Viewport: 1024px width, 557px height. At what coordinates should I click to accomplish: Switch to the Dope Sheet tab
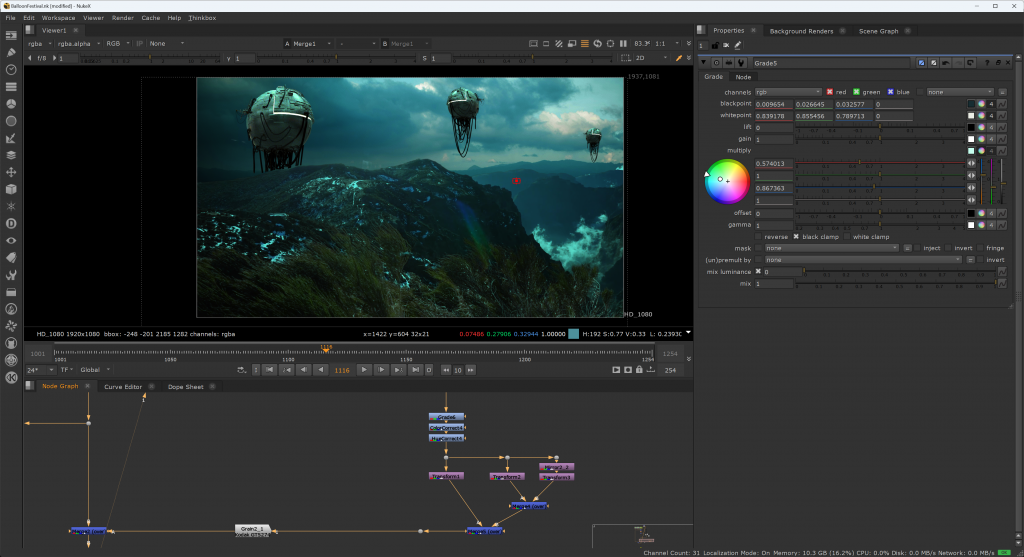[185, 387]
